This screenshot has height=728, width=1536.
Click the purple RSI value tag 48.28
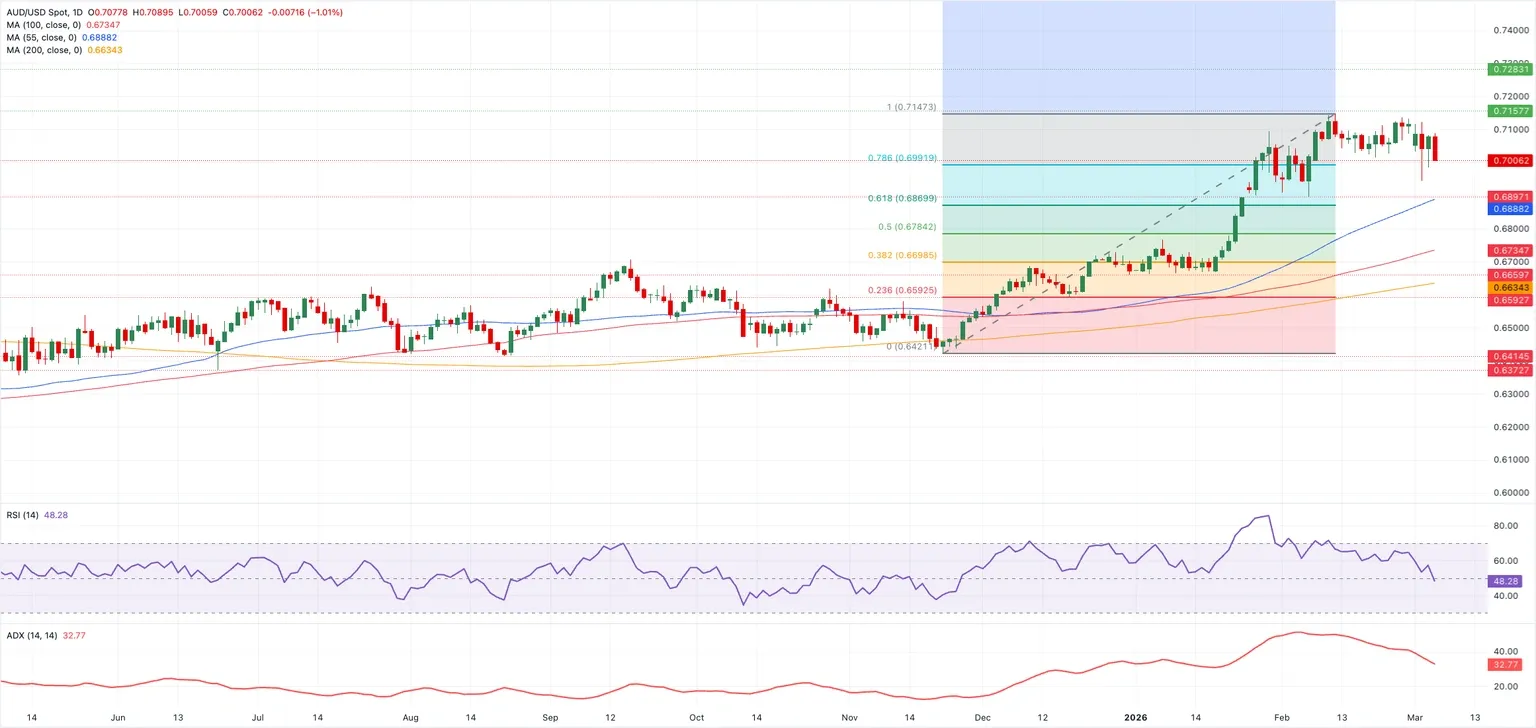tap(1506, 580)
